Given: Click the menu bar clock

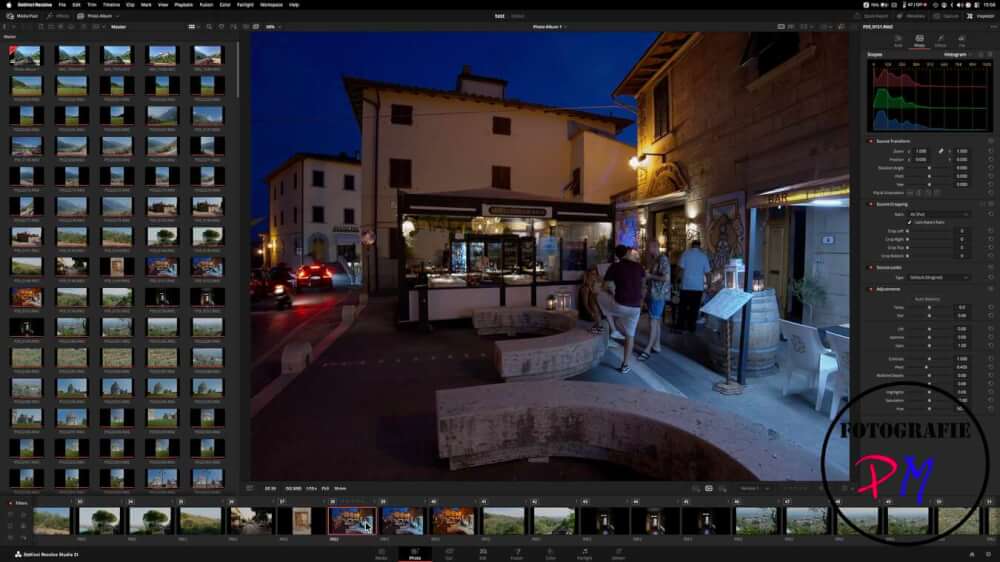Looking at the screenshot, I should point(991,4).
